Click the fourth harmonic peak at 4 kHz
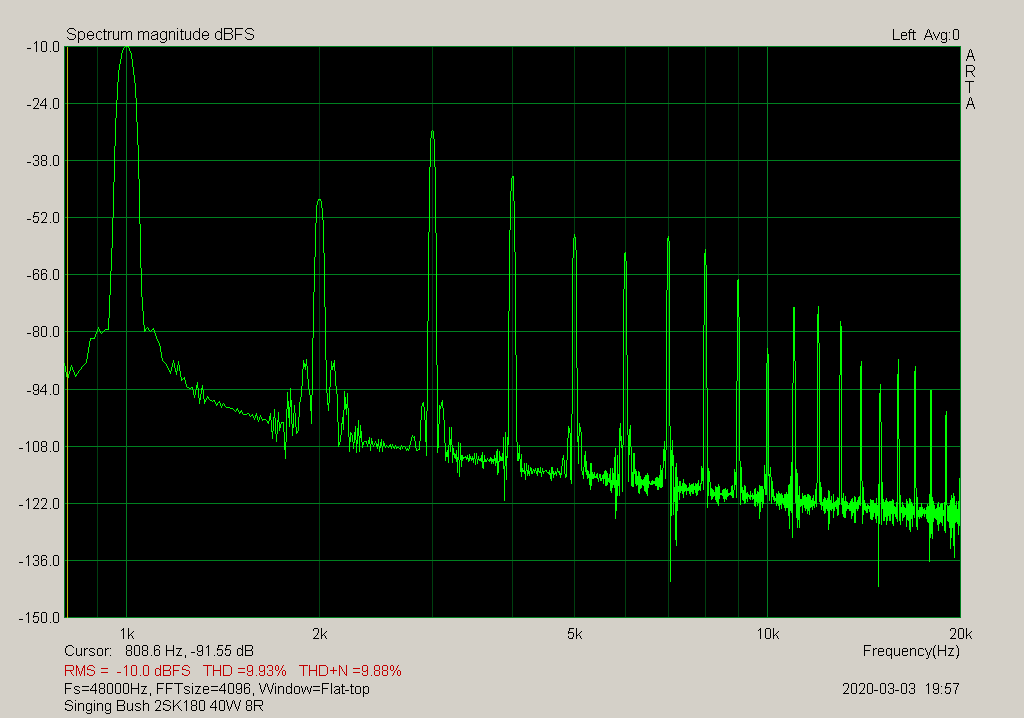The height and width of the screenshot is (718, 1024). tap(513, 178)
